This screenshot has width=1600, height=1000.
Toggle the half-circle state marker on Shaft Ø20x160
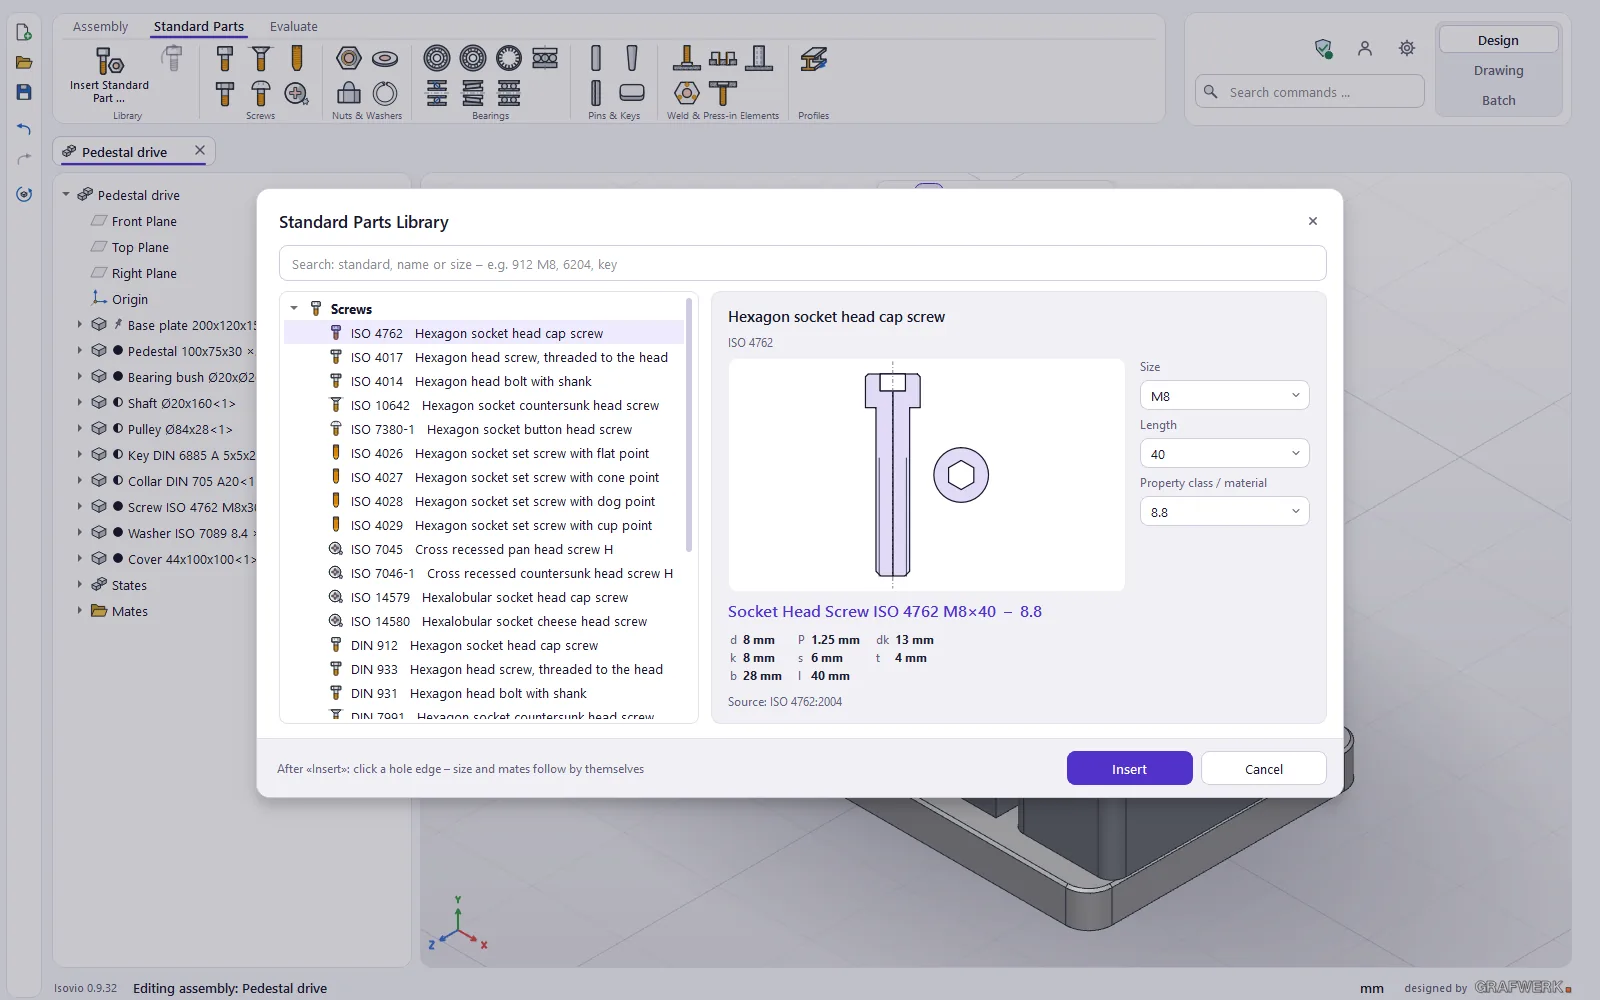pos(118,403)
